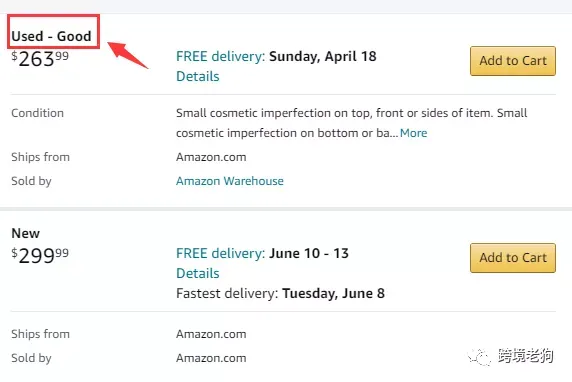Viewport: 572px width, 382px height.
Task: Click the WeChat watermark logo icon
Action: coord(479,356)
